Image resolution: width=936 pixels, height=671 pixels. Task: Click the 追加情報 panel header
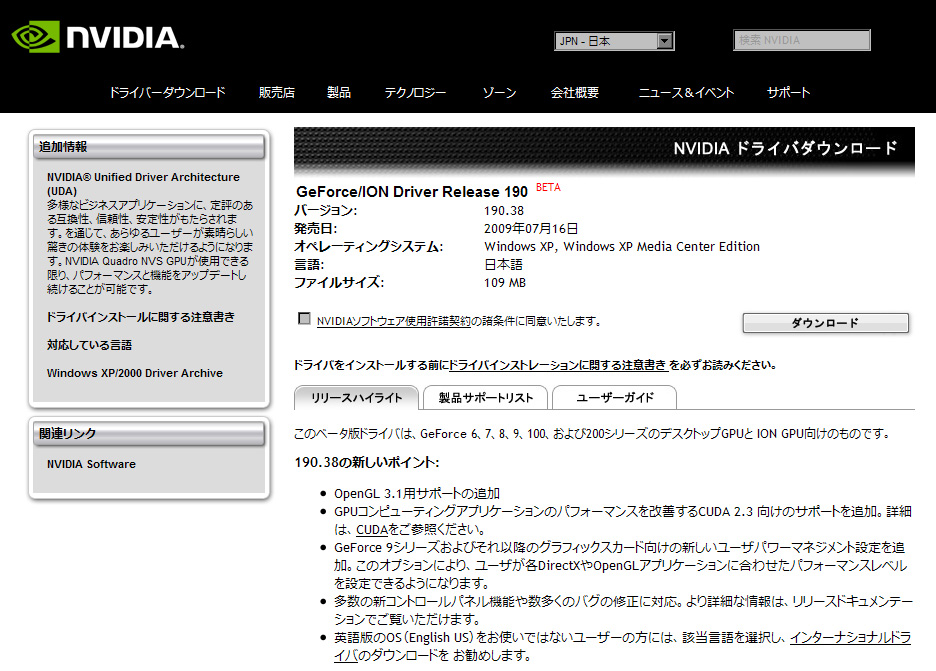pyautogui.click(x=149, y=147)
